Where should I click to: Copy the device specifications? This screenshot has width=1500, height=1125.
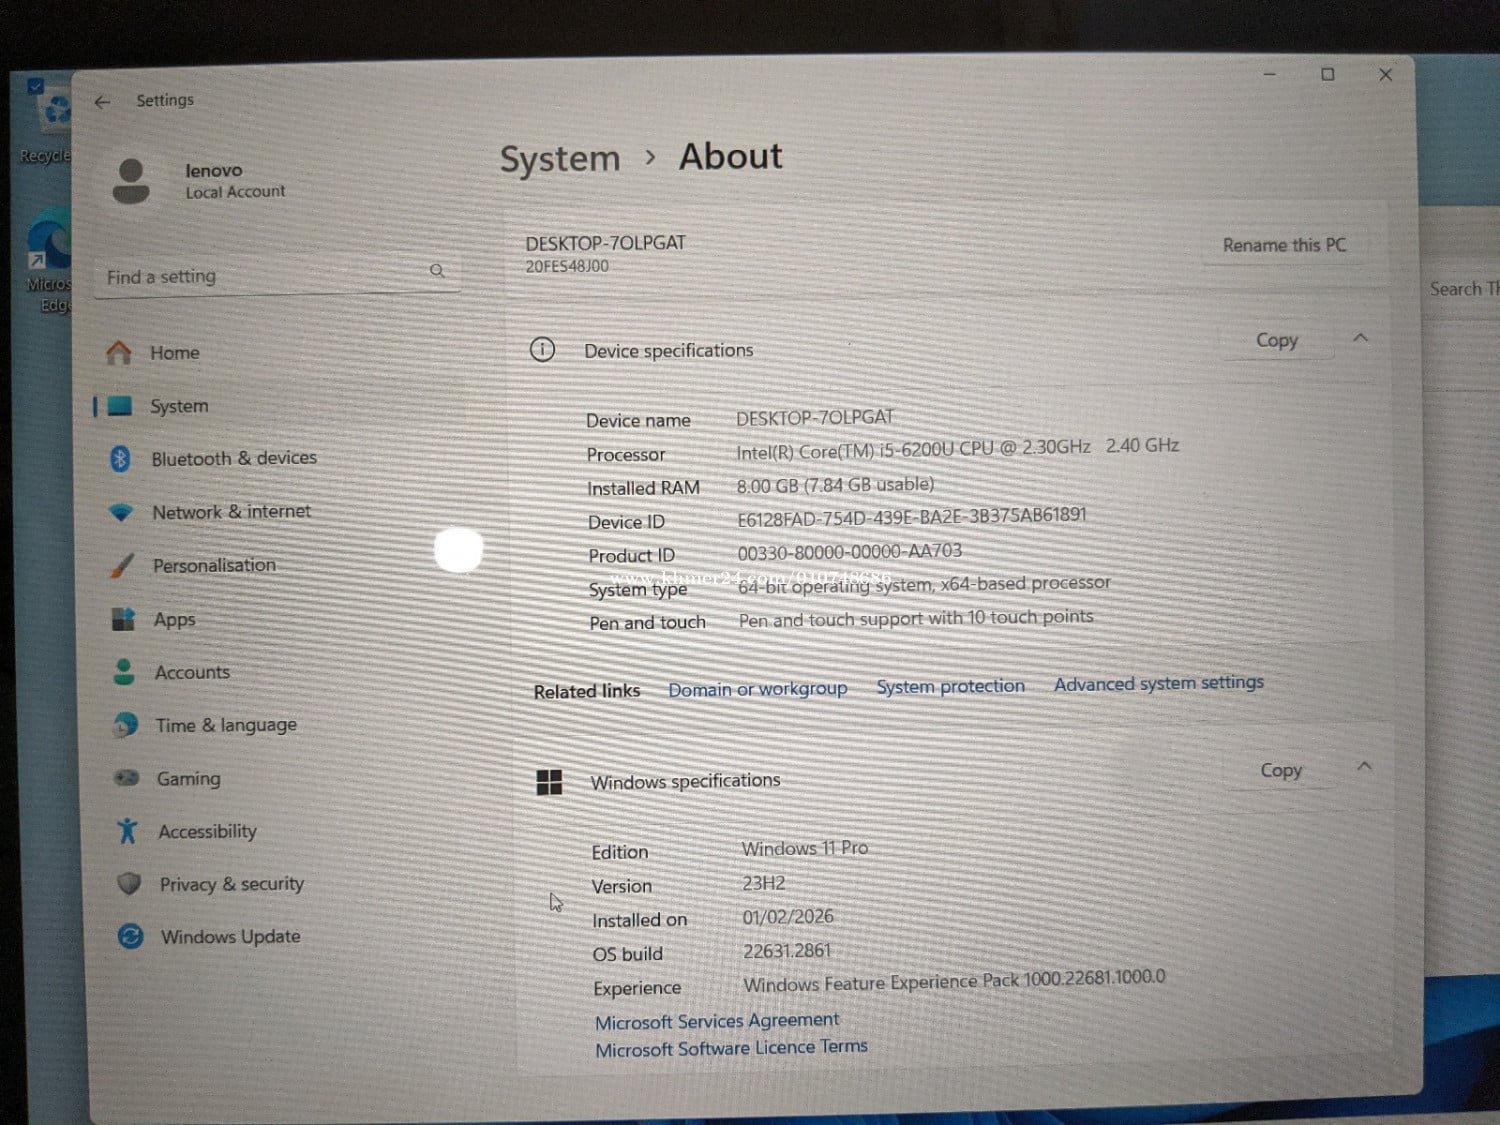coord(1277,341)
